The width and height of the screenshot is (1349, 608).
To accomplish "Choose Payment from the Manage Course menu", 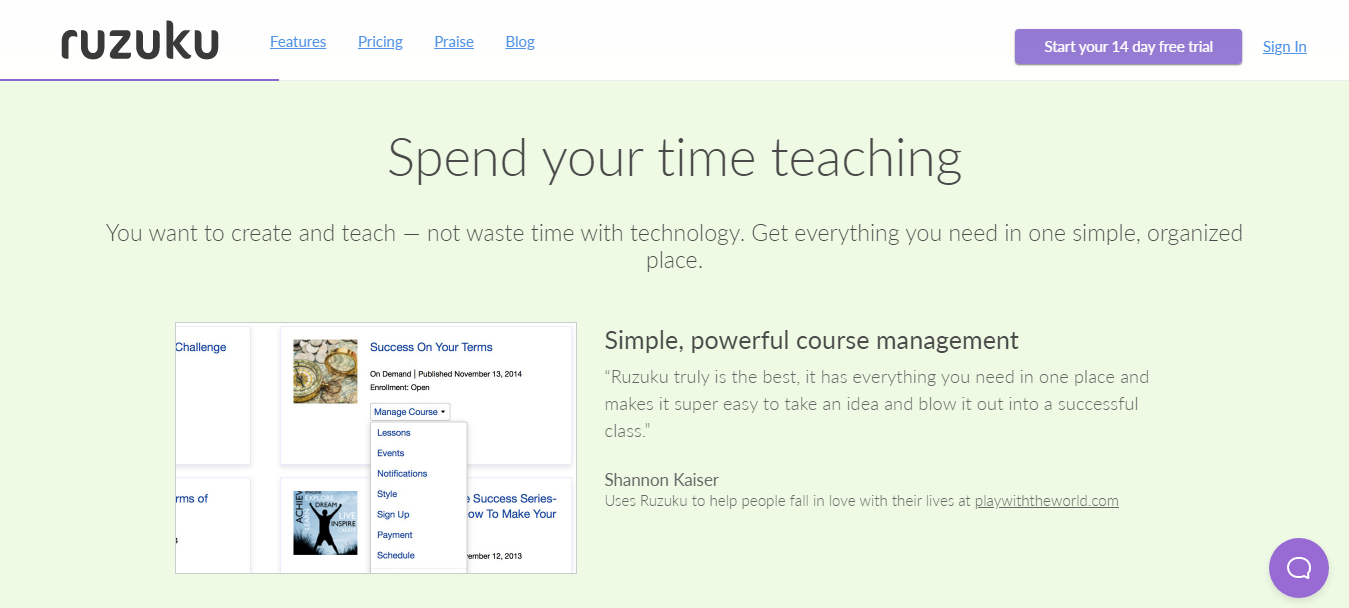I will point(395,535).
